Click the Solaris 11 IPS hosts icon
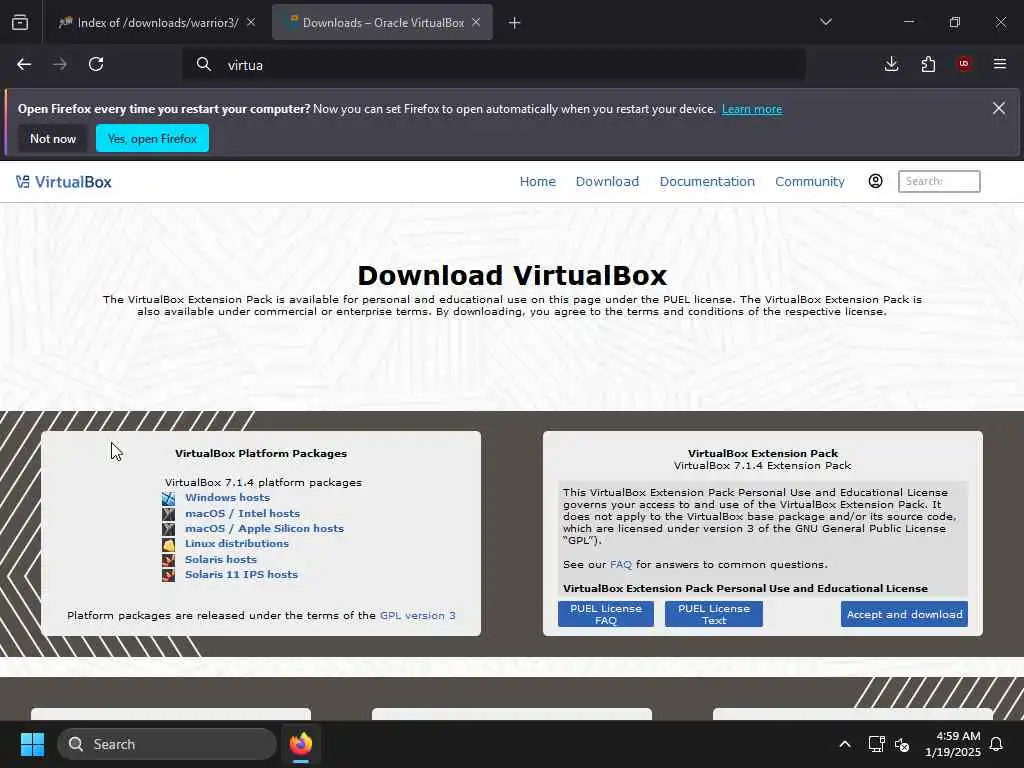This screenshot has width=1024, height=768. 168,575
